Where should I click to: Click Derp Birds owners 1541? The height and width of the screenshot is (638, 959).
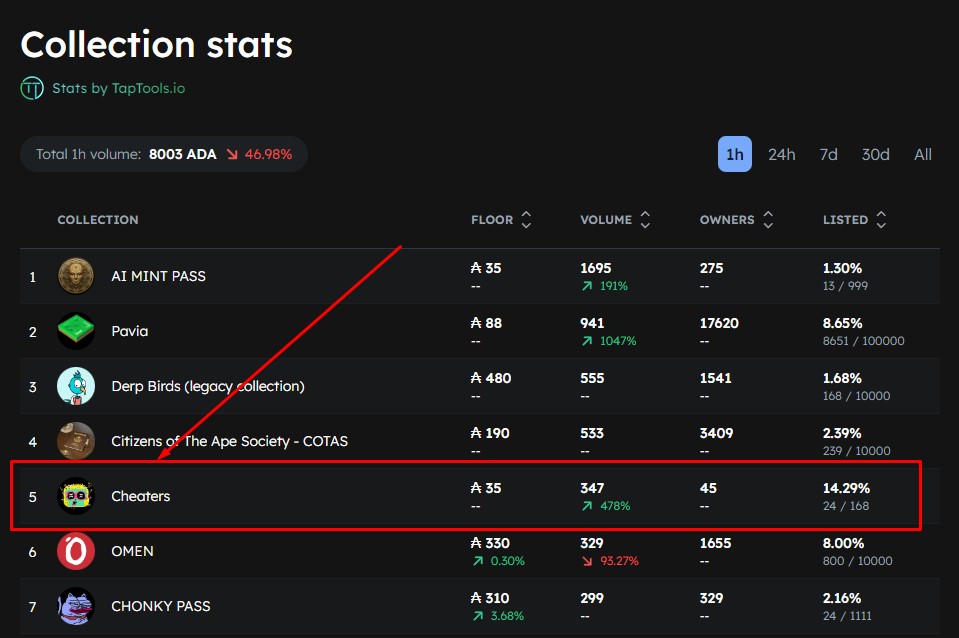click(x=716, y=378)
